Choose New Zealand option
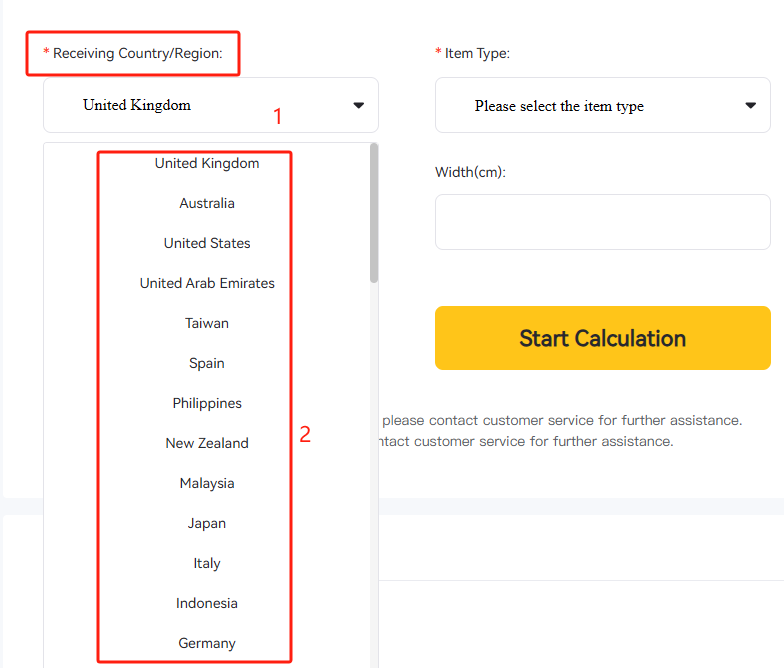 coord(207,443)
